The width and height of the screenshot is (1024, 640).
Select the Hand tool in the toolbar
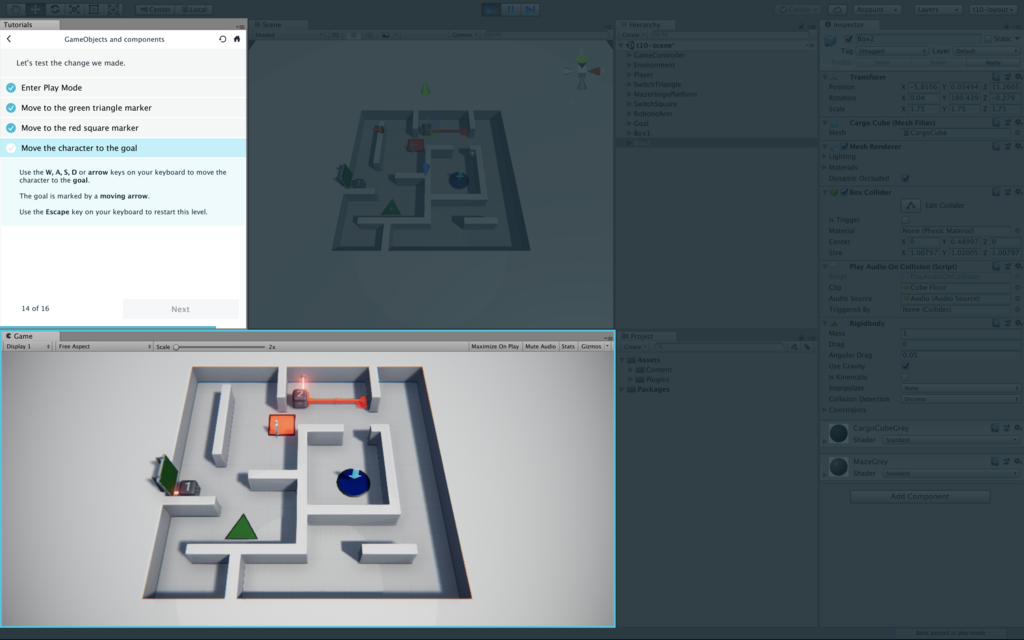[15, 9]
